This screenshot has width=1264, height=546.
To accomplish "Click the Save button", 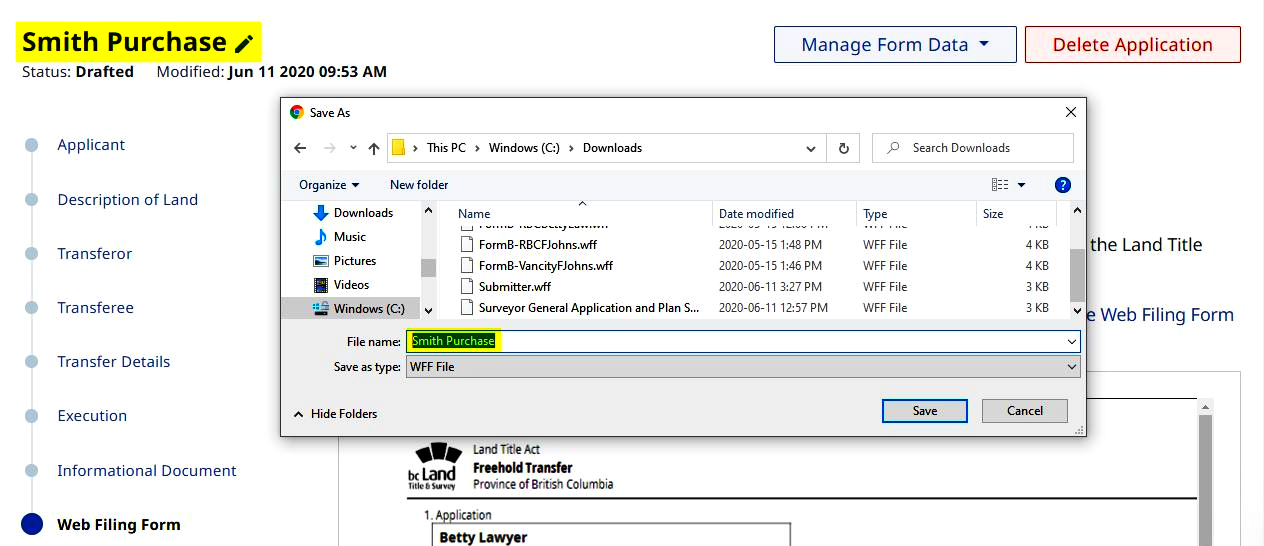I will pos(925,411).
